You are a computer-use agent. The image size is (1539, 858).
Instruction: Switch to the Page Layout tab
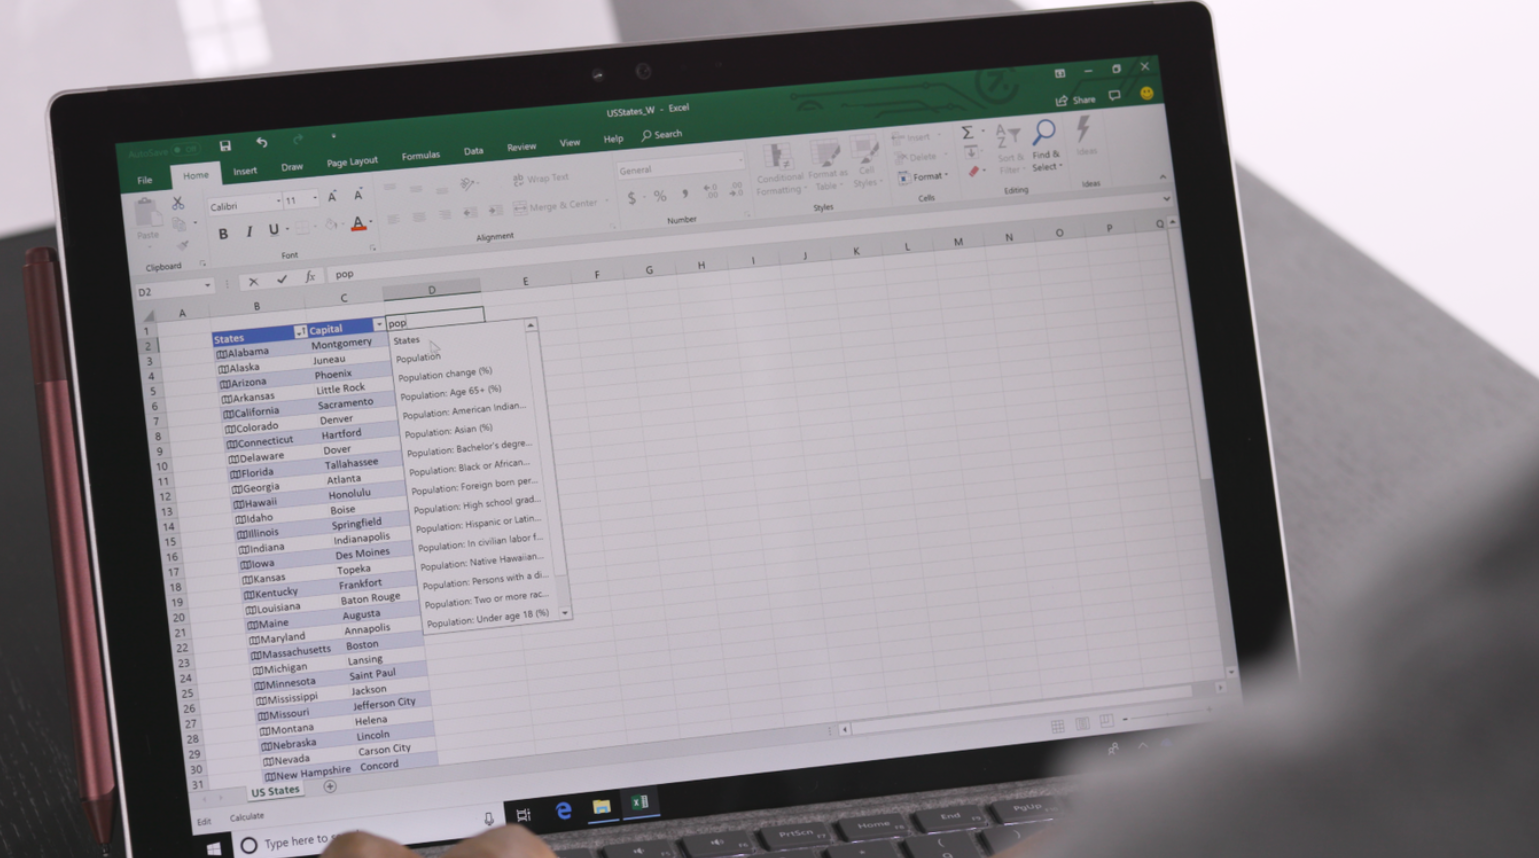point(352,162)
